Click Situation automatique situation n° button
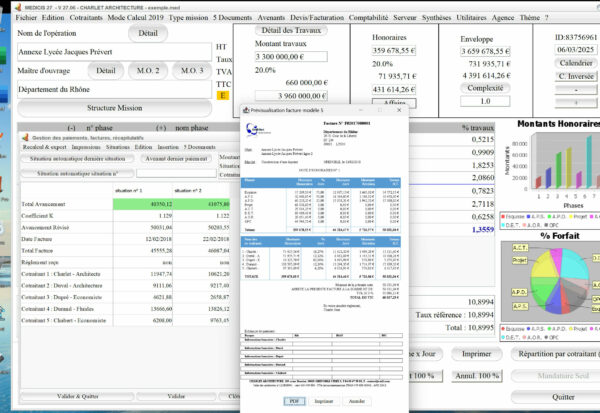The height and width of the screenshot is (413, 600). [x=77, y=173]
